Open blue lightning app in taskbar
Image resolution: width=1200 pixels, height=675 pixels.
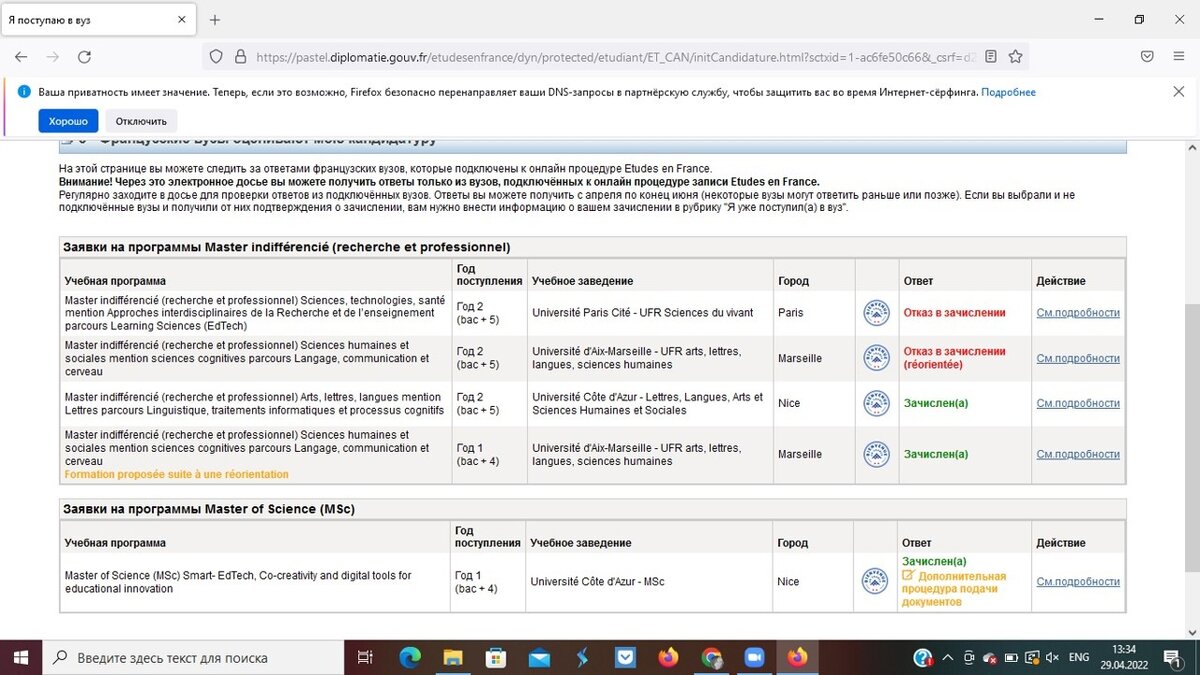click(x=583, y=657)
